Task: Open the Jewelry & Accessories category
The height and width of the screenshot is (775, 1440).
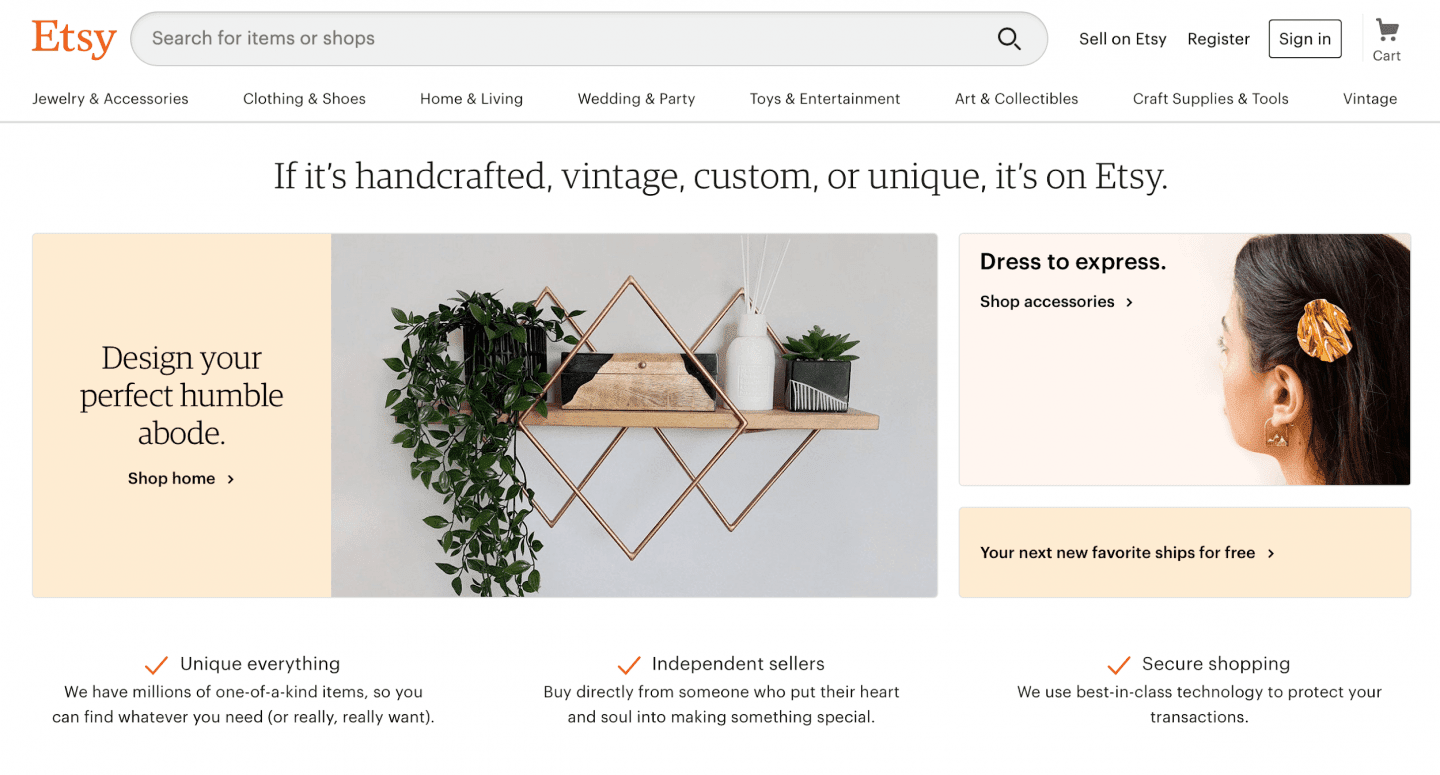Action: click(x=110, y=99)
